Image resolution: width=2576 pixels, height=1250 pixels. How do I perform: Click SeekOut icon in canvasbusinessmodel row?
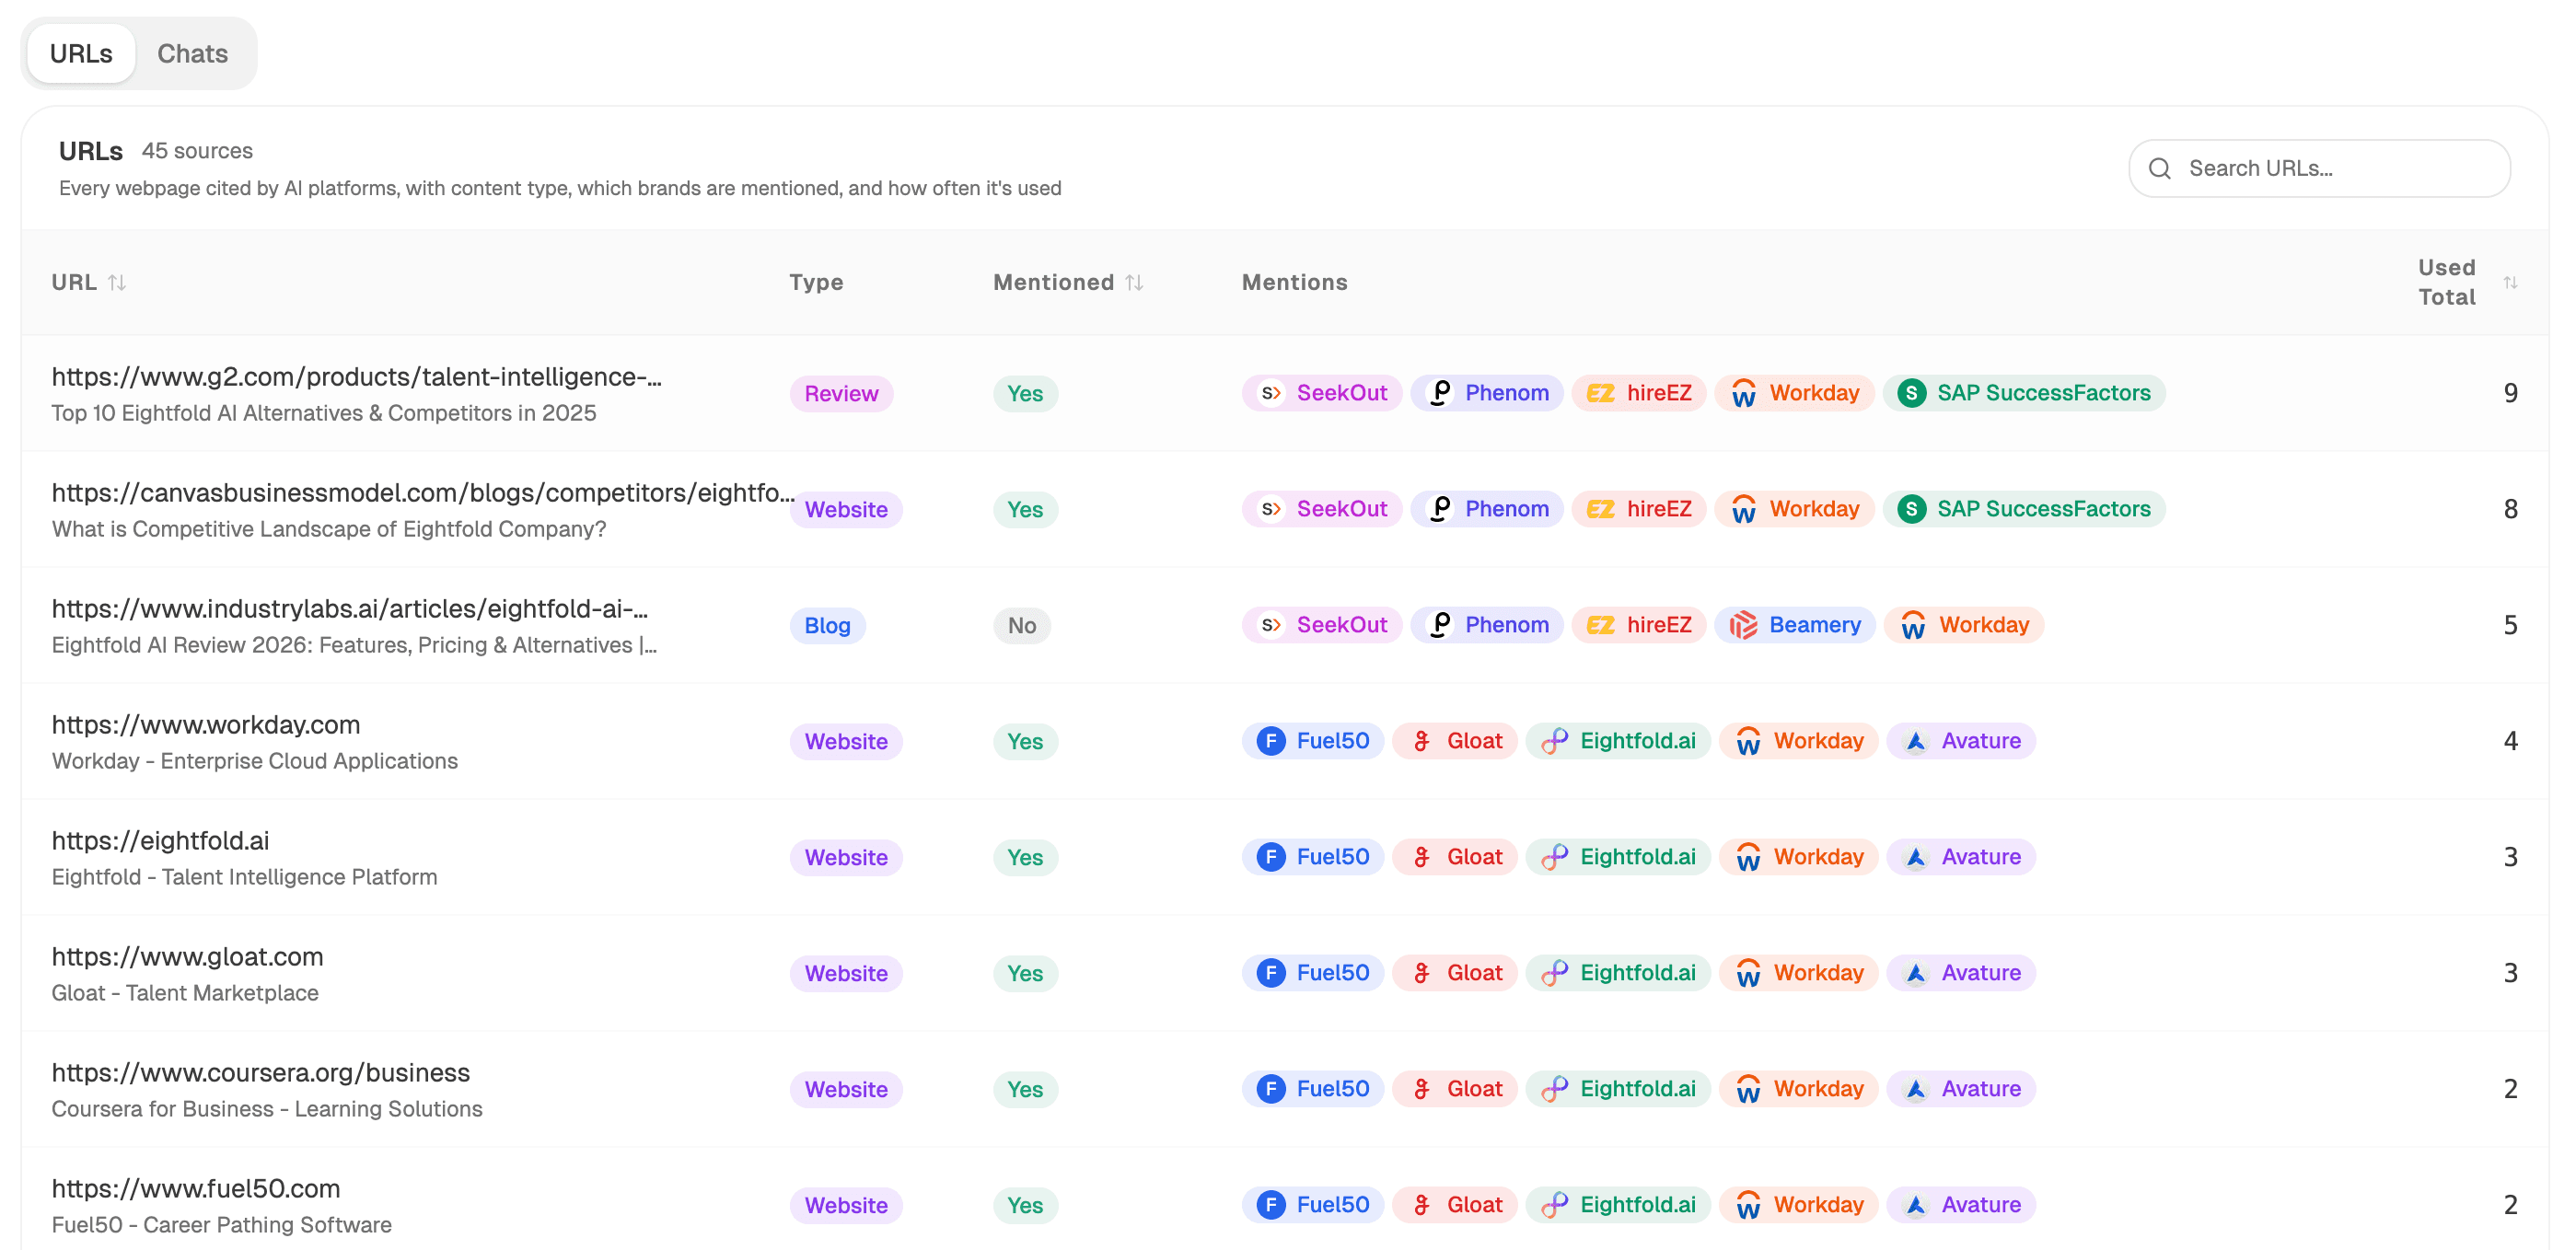(1270, 509)
